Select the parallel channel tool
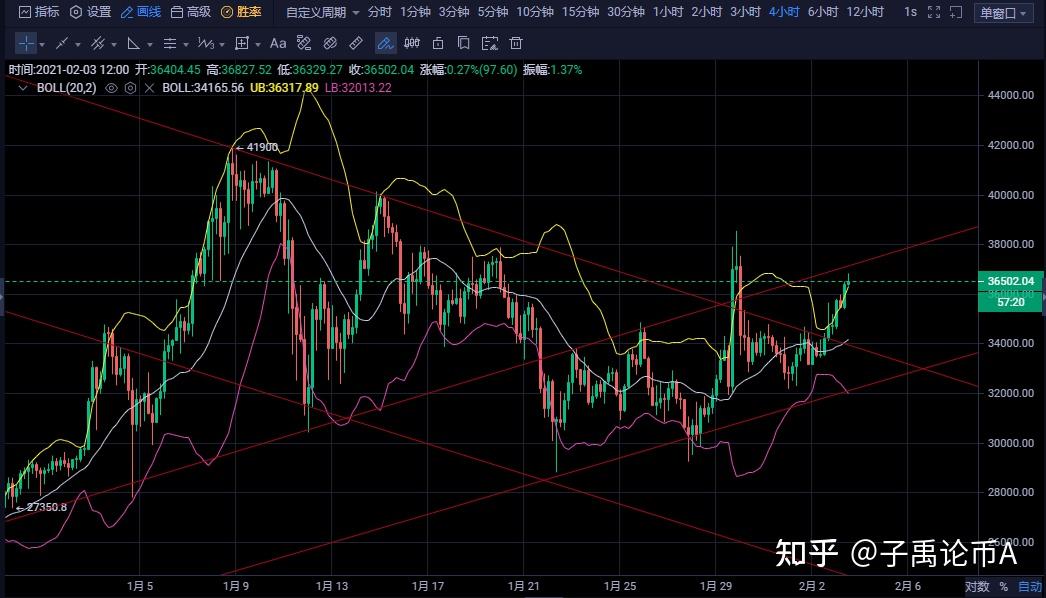 pos(98,43)
